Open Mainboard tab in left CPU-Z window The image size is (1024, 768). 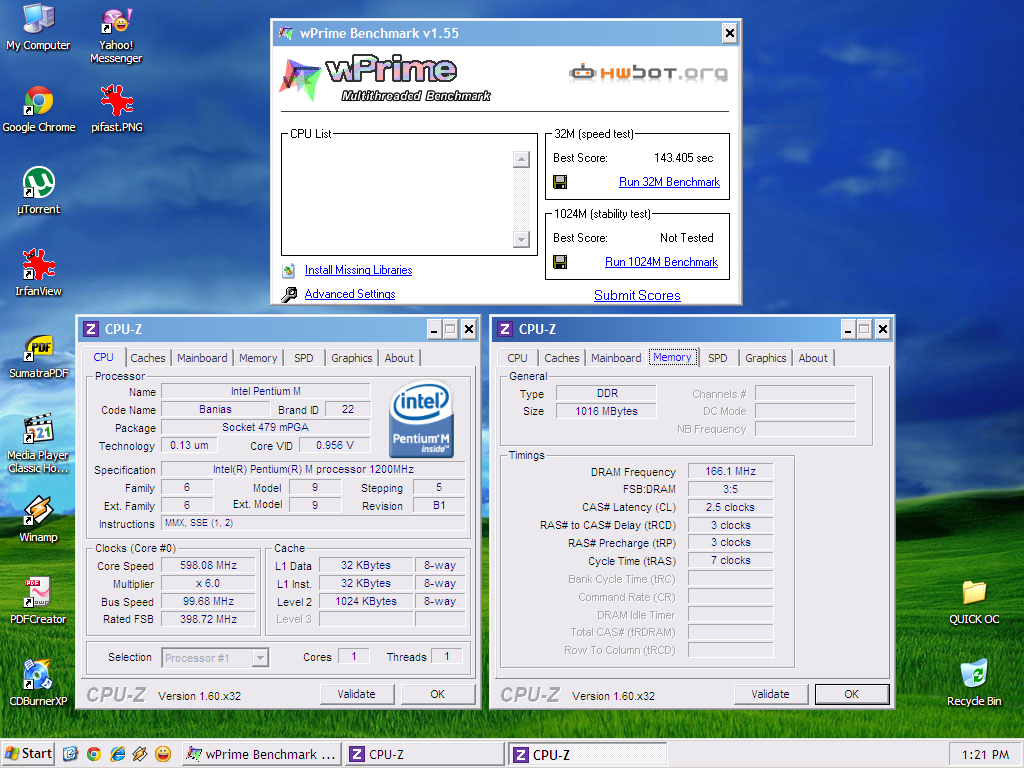[202, 358]
